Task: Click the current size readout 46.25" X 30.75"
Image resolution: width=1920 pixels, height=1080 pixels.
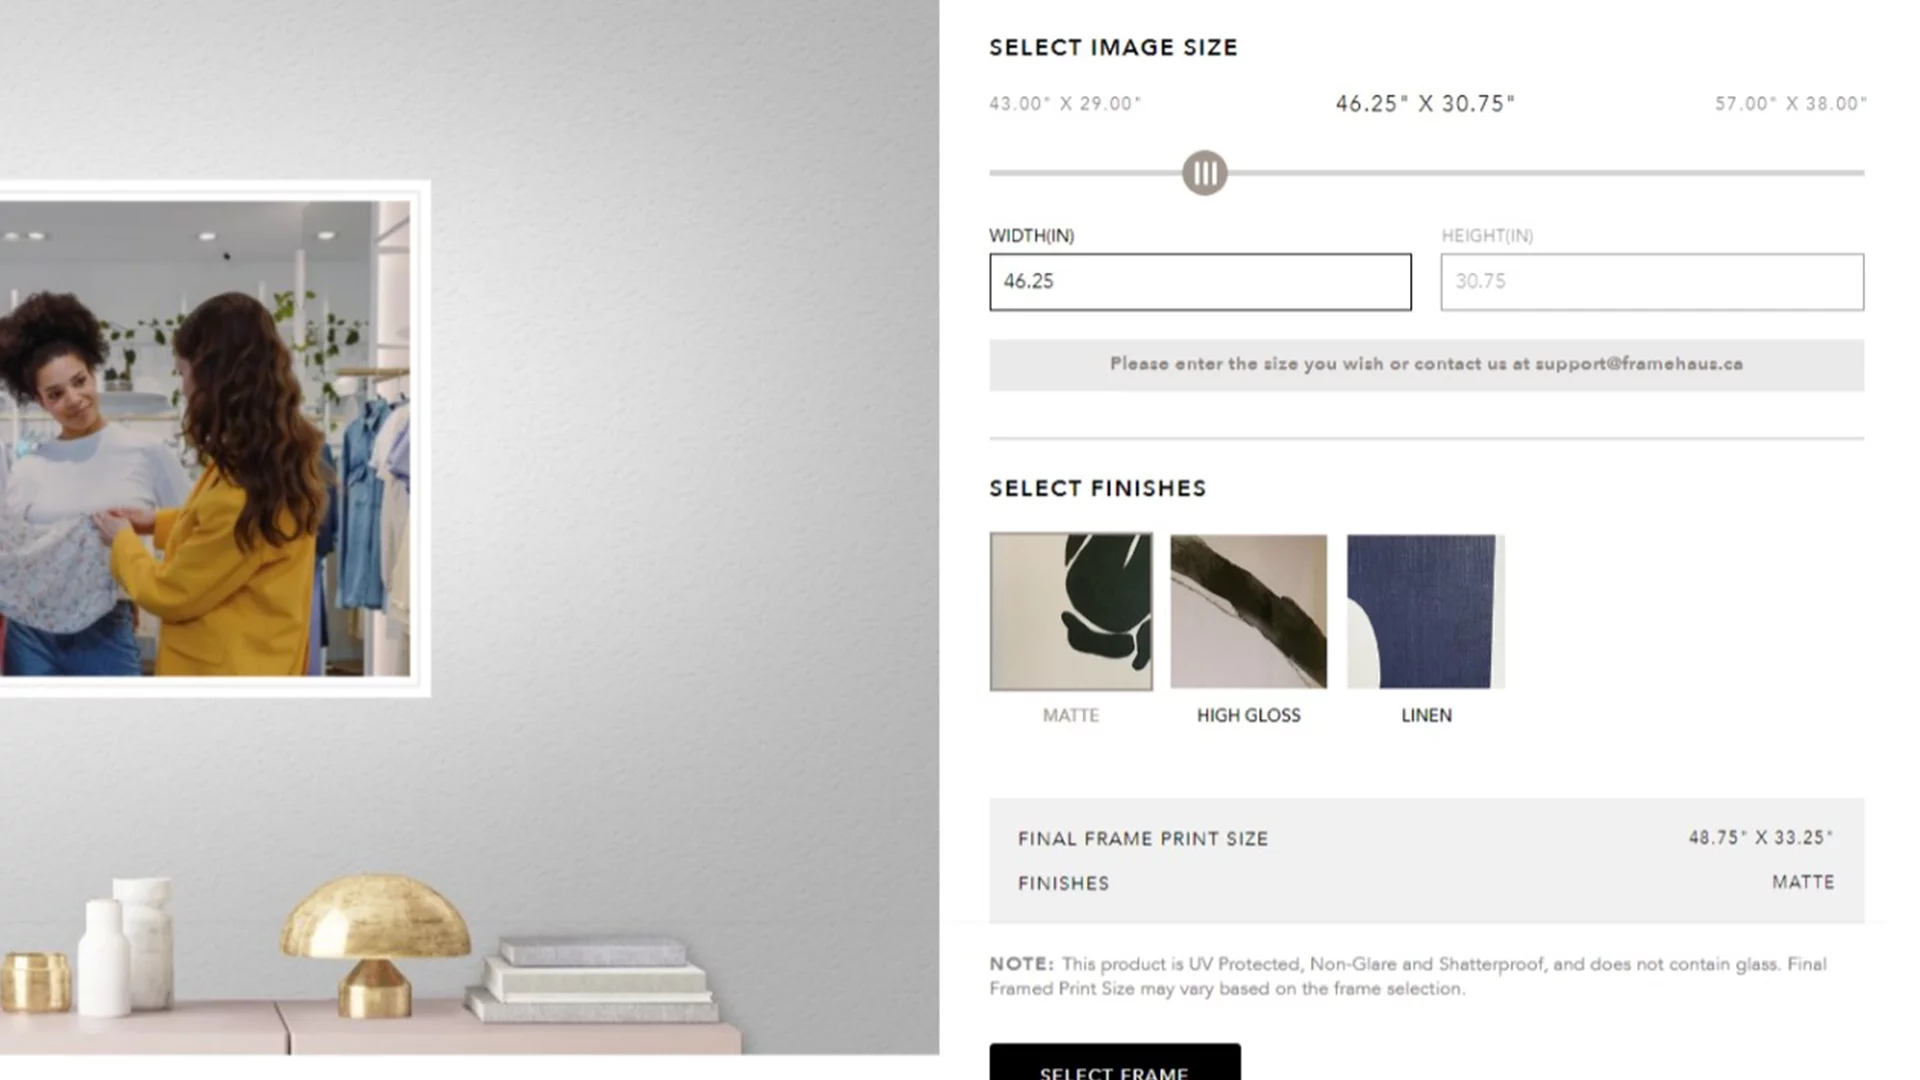Action: pos(1426,104)
